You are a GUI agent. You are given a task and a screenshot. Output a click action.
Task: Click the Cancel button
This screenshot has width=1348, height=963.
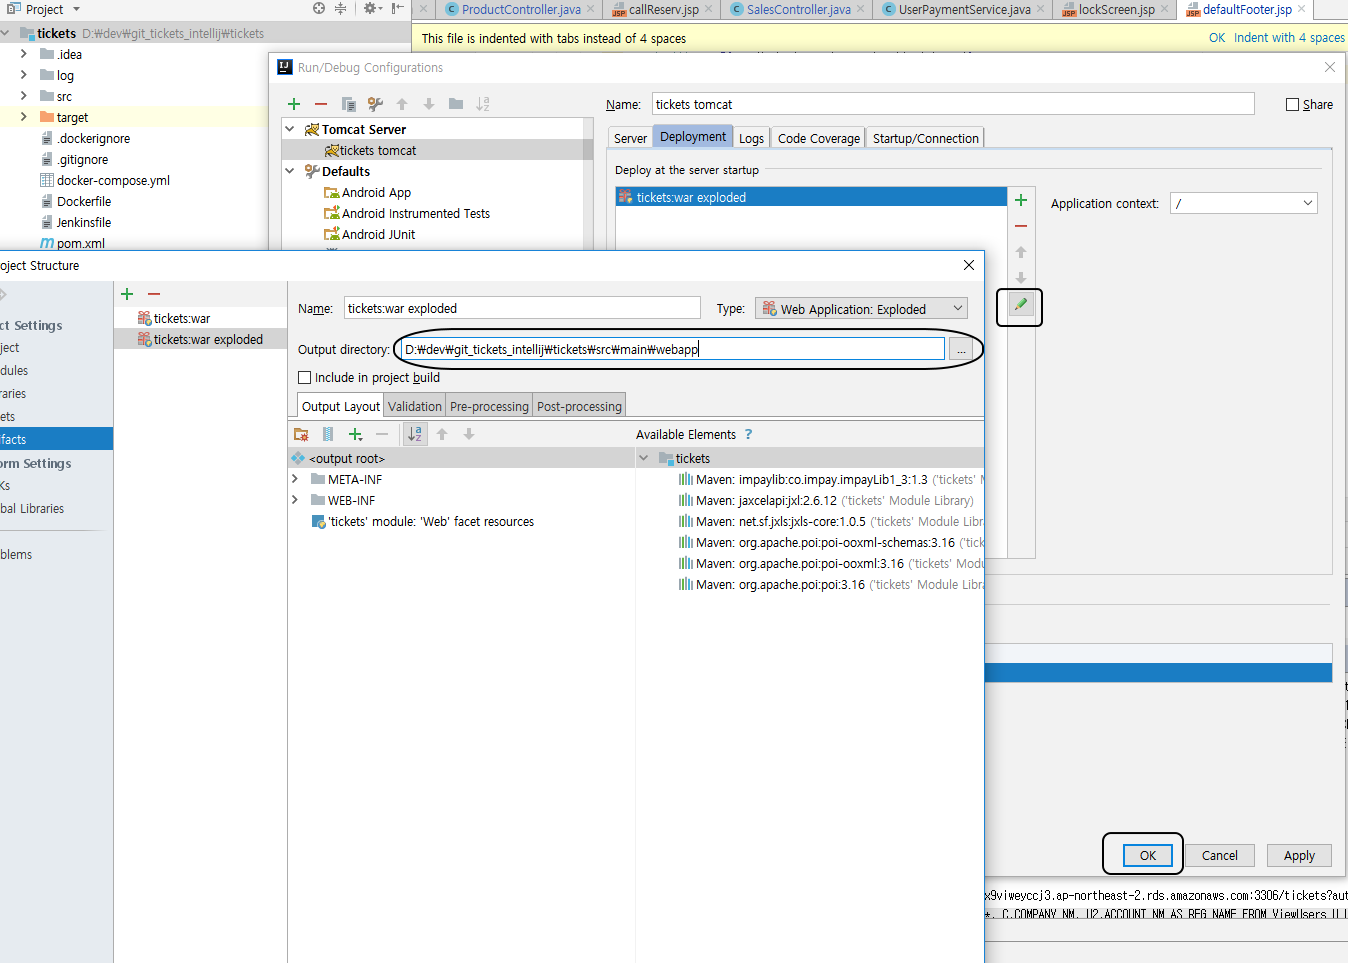[x=1220, y=855]
